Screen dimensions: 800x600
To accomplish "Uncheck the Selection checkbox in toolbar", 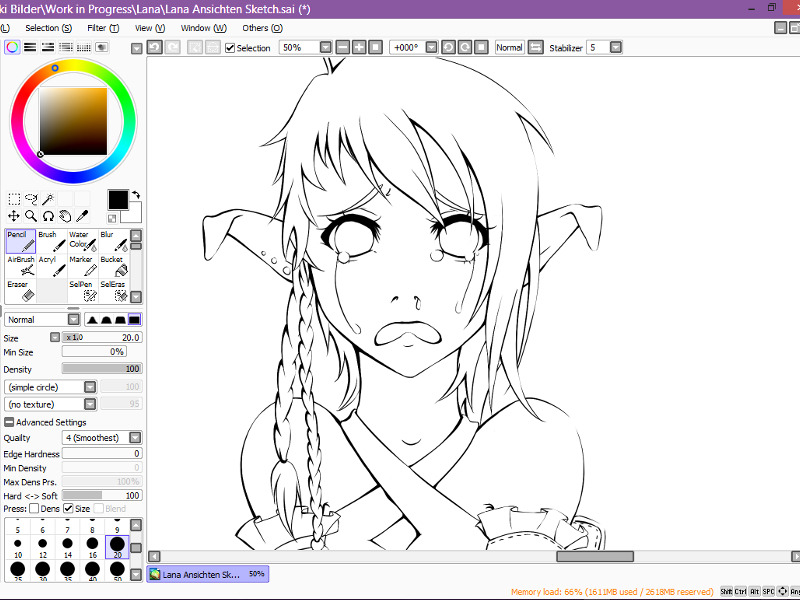I will (x=230, y=48).
